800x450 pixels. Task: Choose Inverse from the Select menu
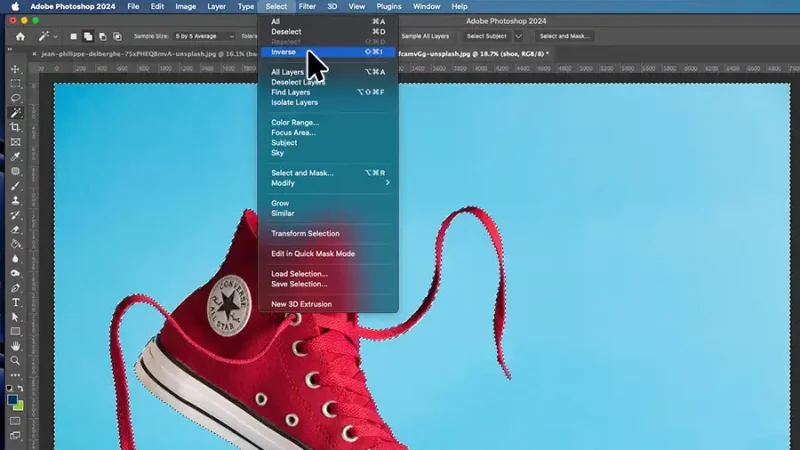(329, 52)
